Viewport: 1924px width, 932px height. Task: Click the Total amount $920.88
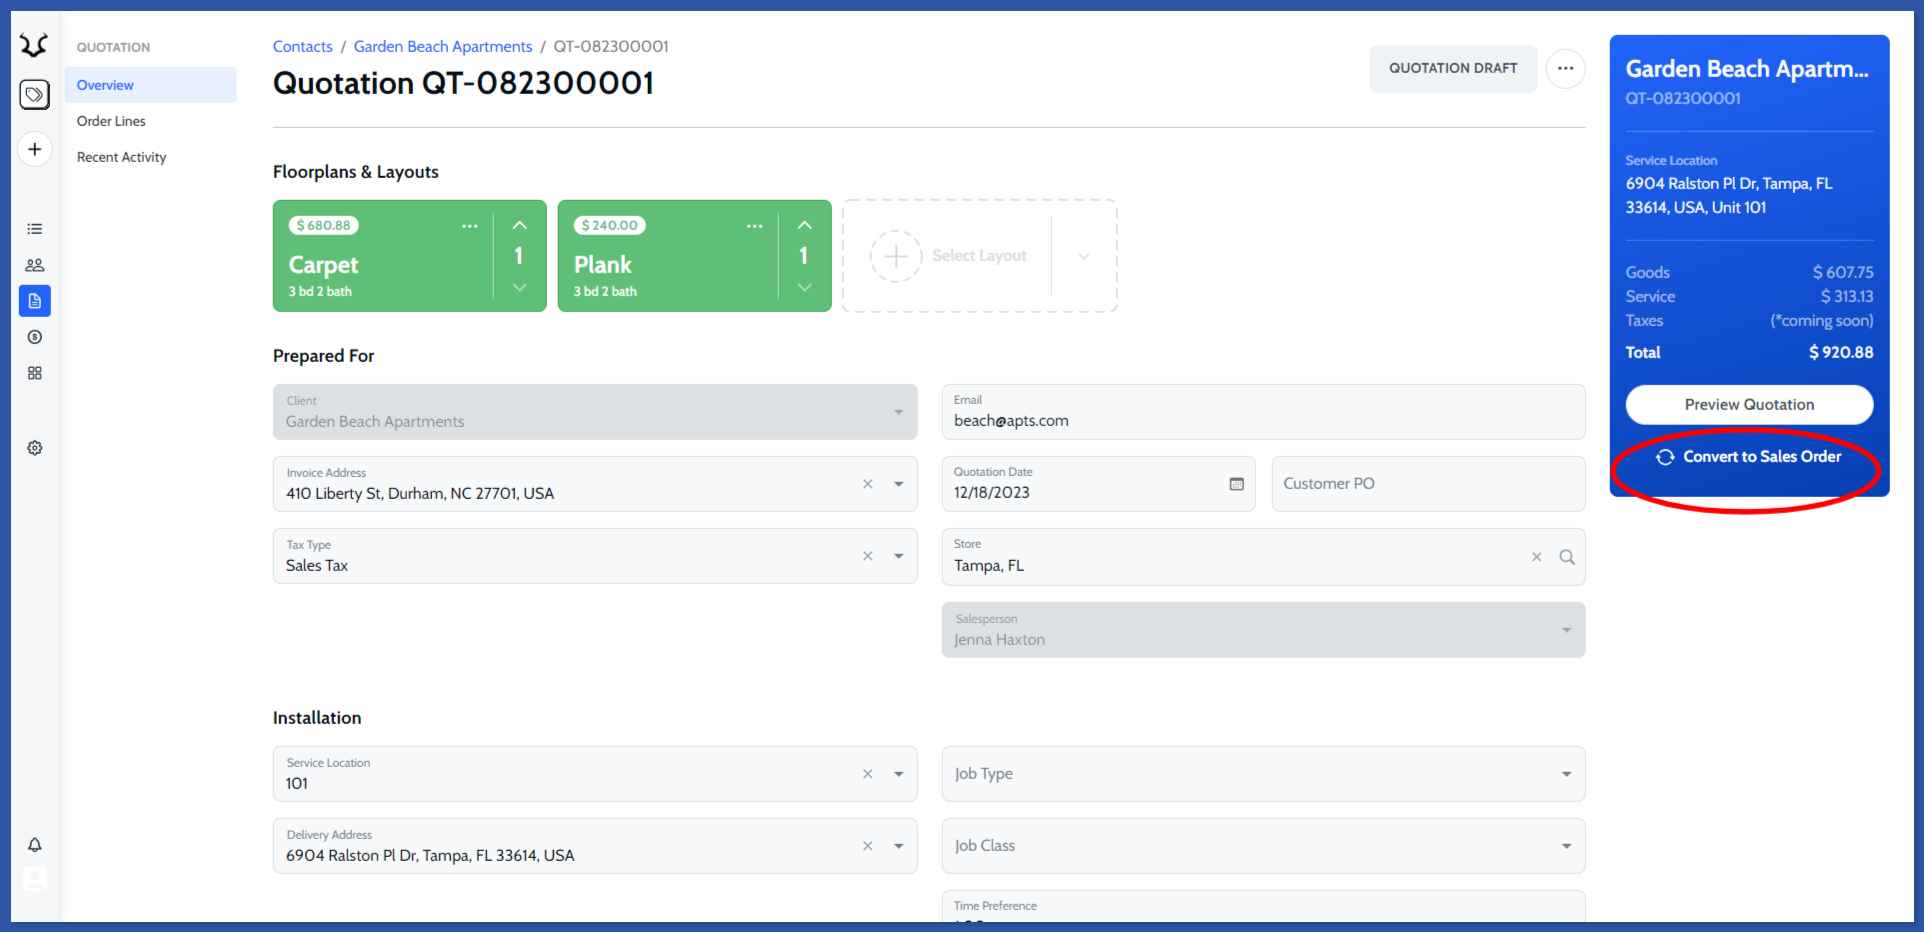[x=1841, y=352]
